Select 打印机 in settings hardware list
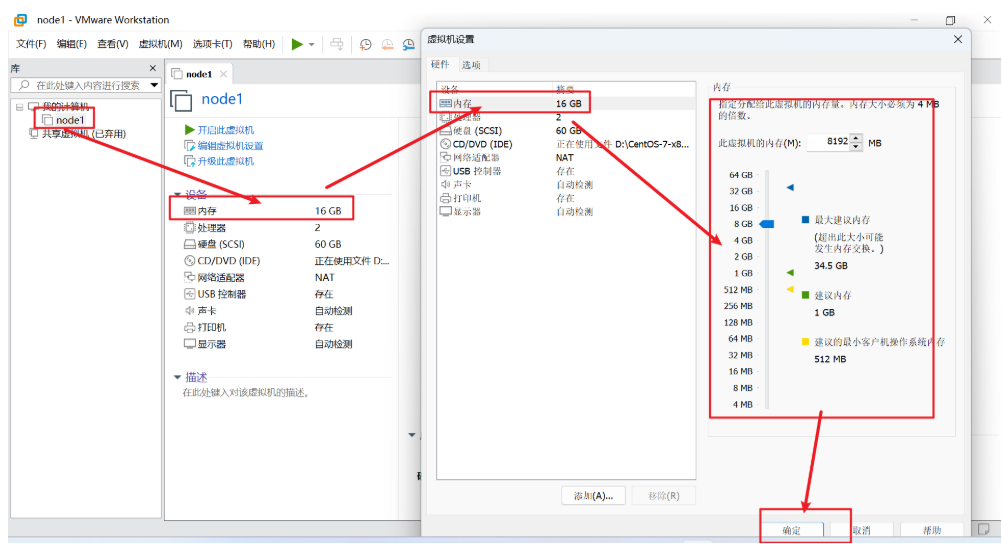Screen dimensions: 1002x544 566,198
